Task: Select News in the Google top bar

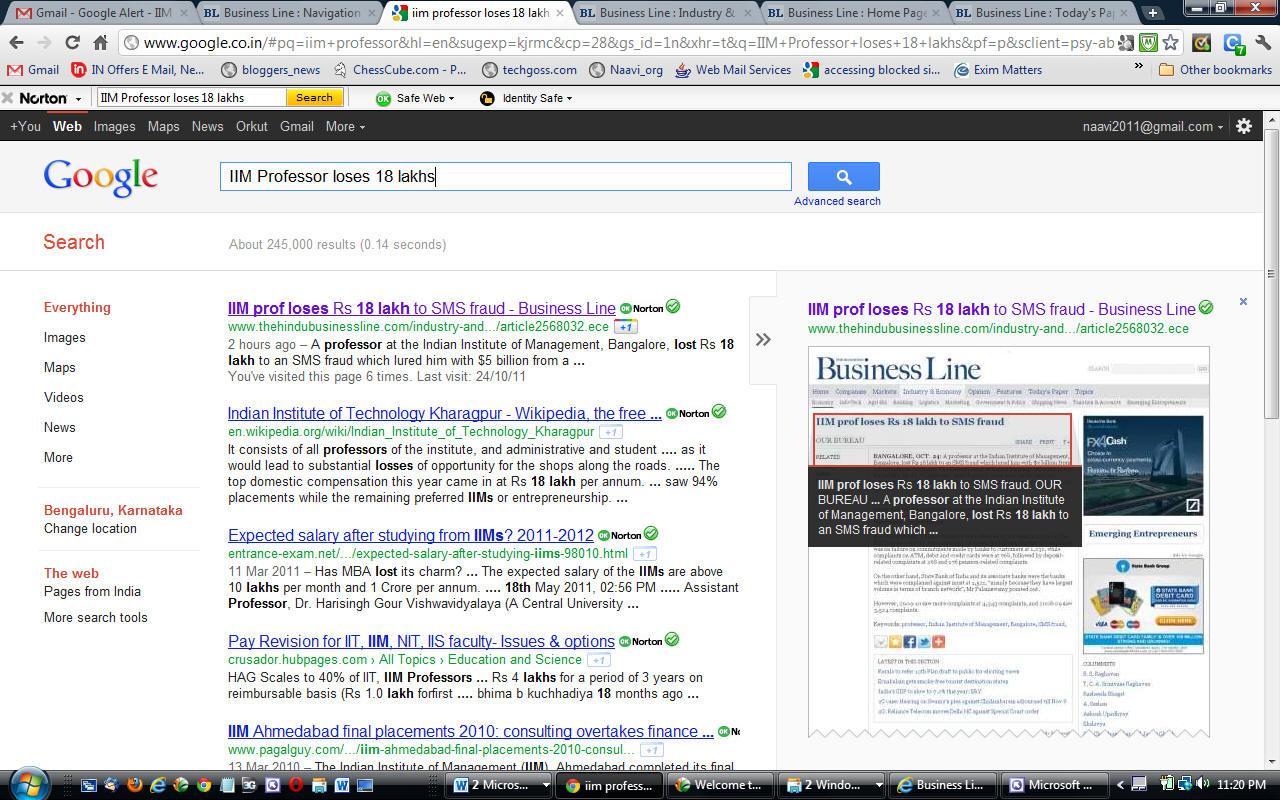Action: tap(207, 126)
